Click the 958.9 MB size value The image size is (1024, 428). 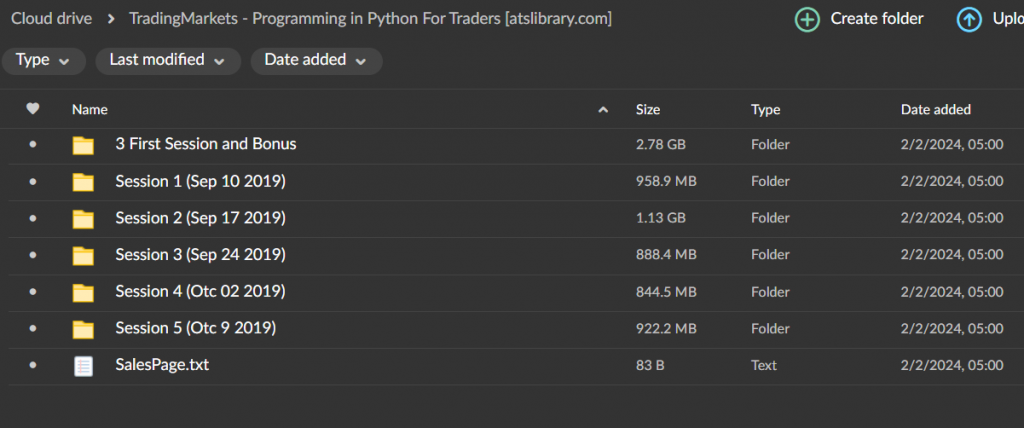666,182
